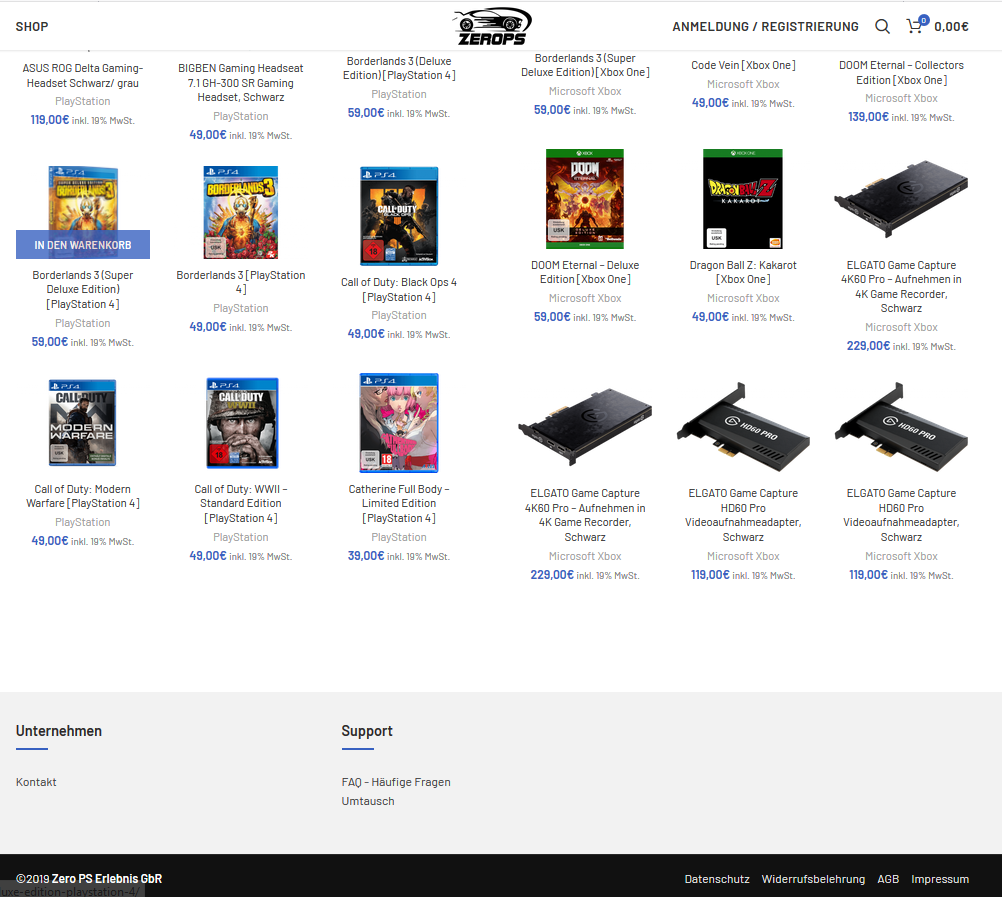1002x897 pixels.
Task: Click the Call of Duty Modern Warfare cover
Action: point(83,422)
